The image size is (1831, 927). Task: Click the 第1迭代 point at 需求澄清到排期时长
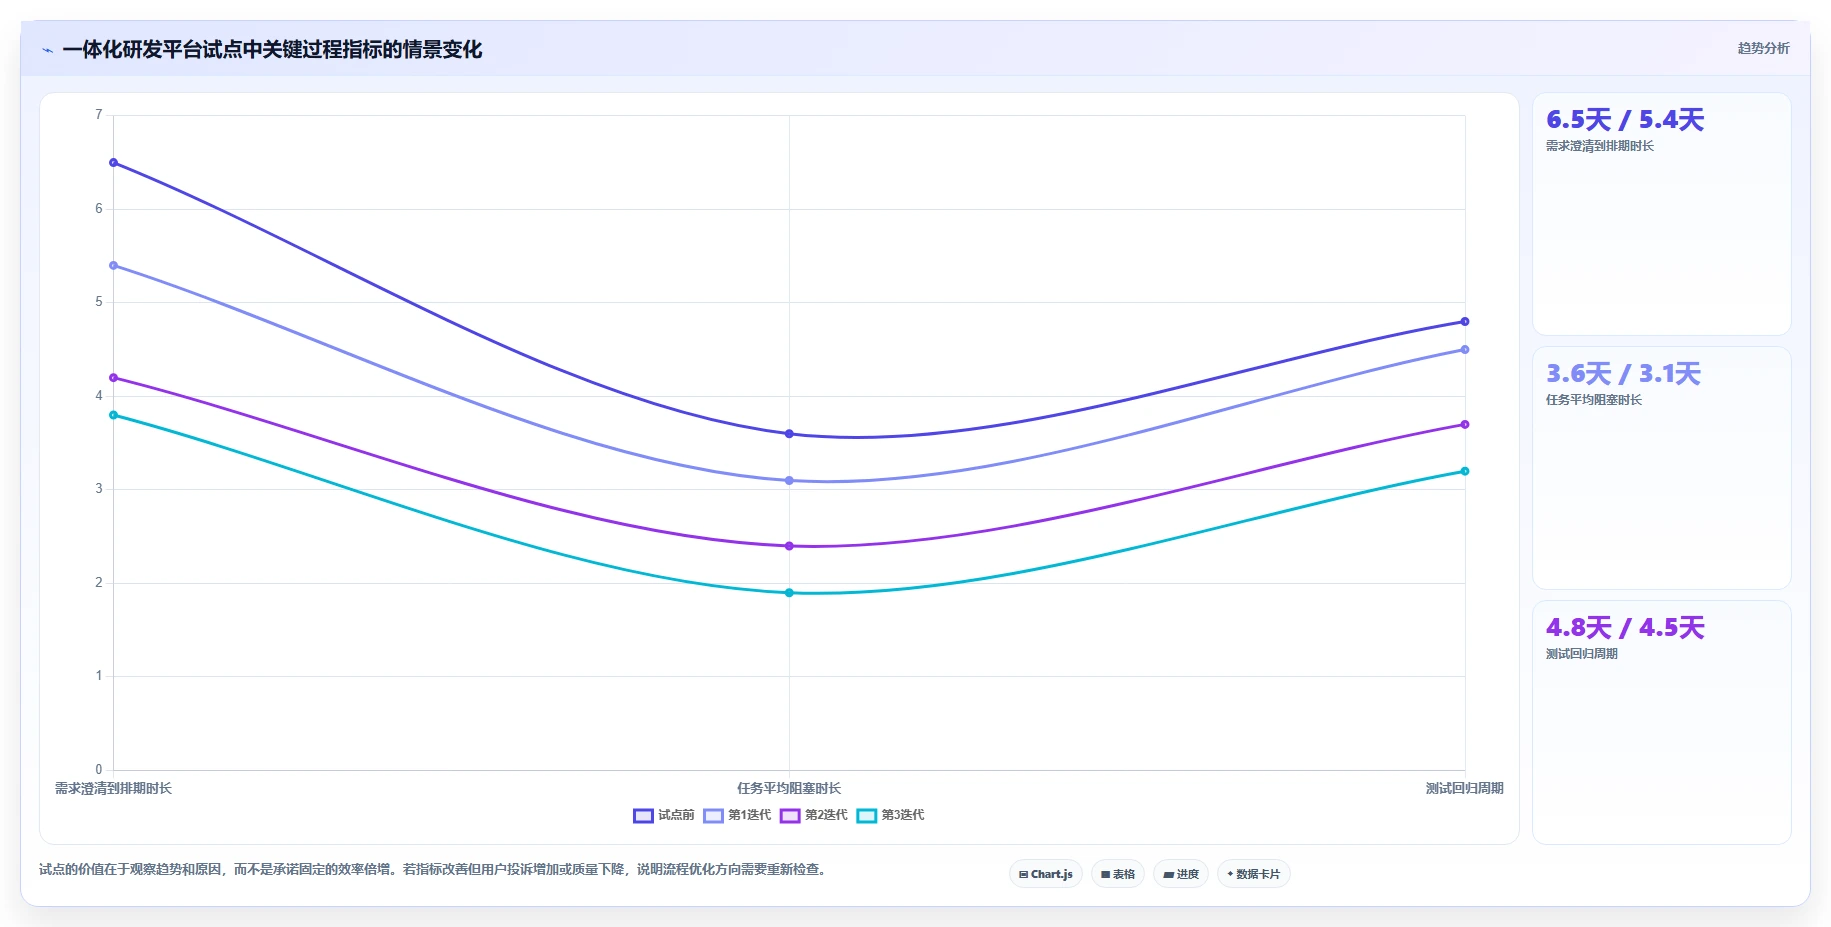(114, 265)
